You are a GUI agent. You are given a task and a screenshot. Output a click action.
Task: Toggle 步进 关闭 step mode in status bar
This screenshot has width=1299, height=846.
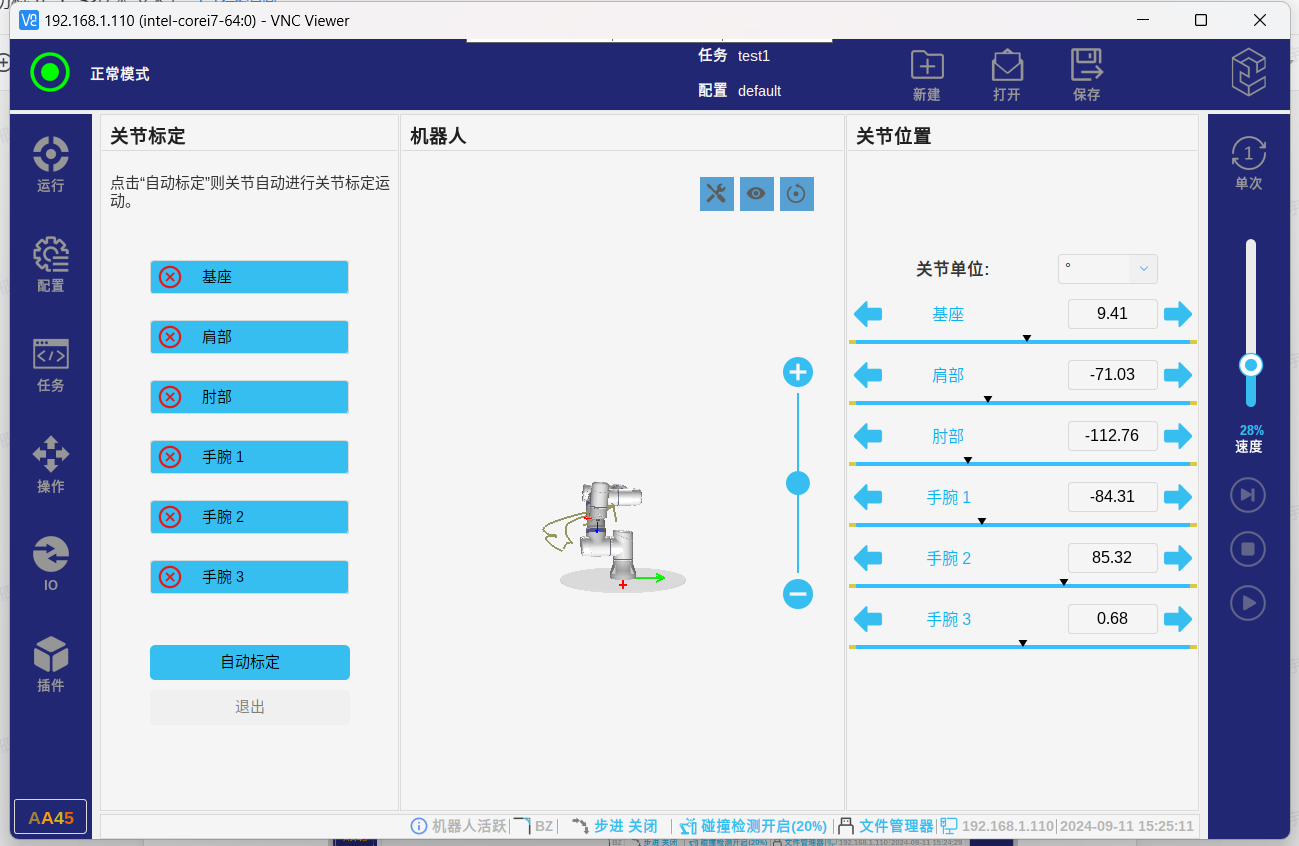point(615,826)
